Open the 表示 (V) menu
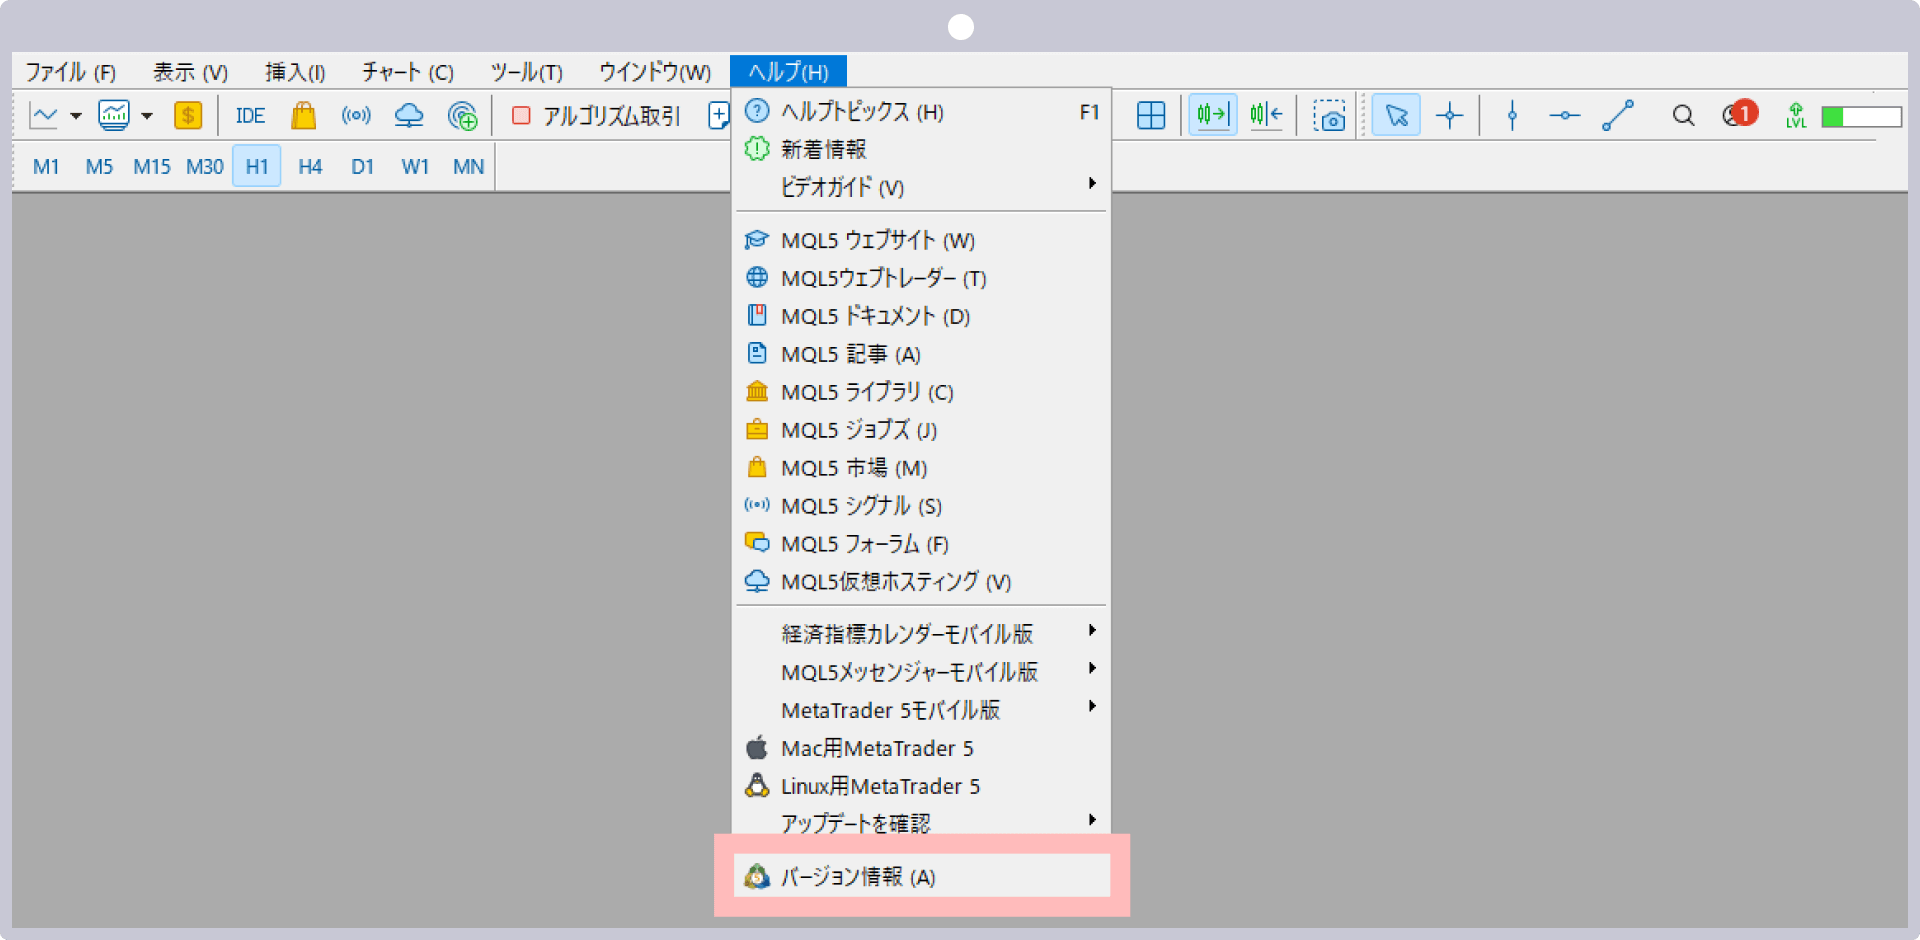The width and height of the screenshot is (1920, 940). (190, 72)
